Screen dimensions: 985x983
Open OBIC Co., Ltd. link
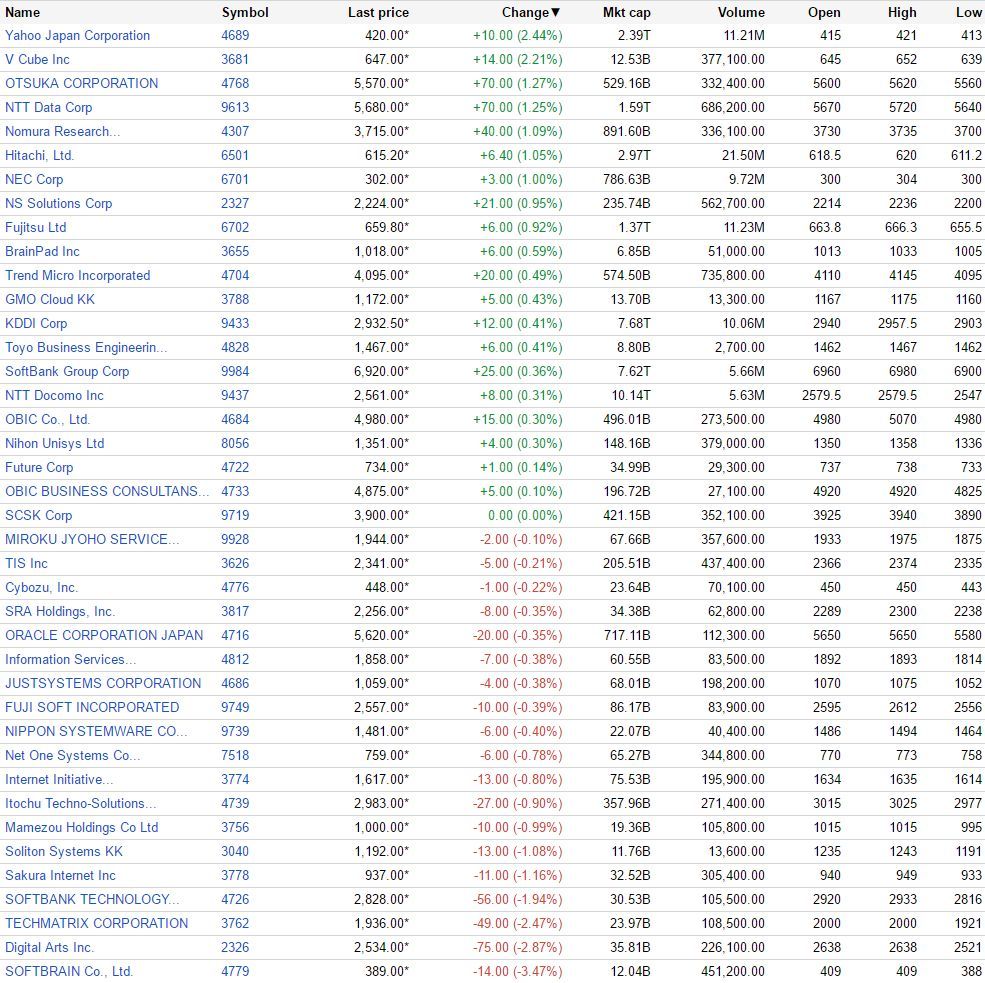48,420
